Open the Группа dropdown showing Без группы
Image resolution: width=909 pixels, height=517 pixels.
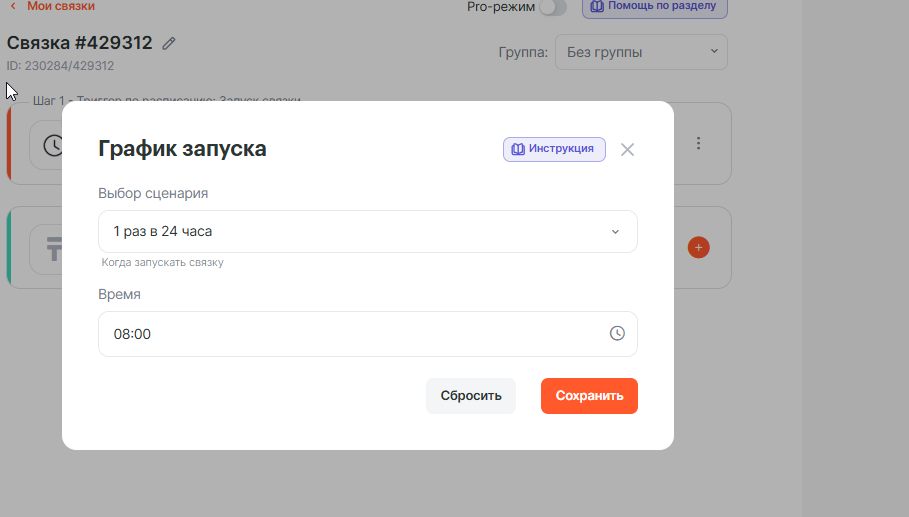(x=641, y=52)
